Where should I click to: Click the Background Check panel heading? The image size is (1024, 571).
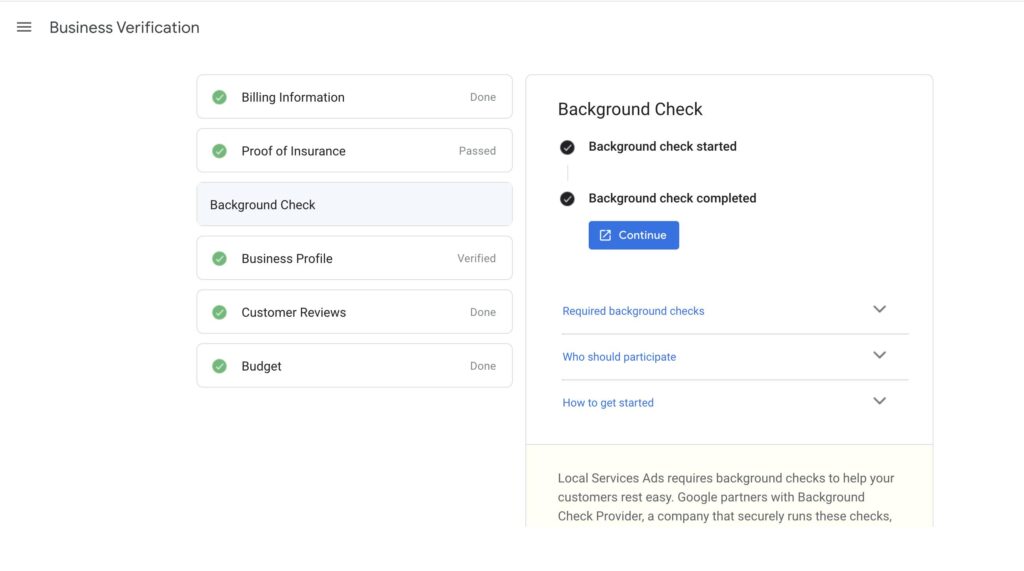[x=630, y=109]
